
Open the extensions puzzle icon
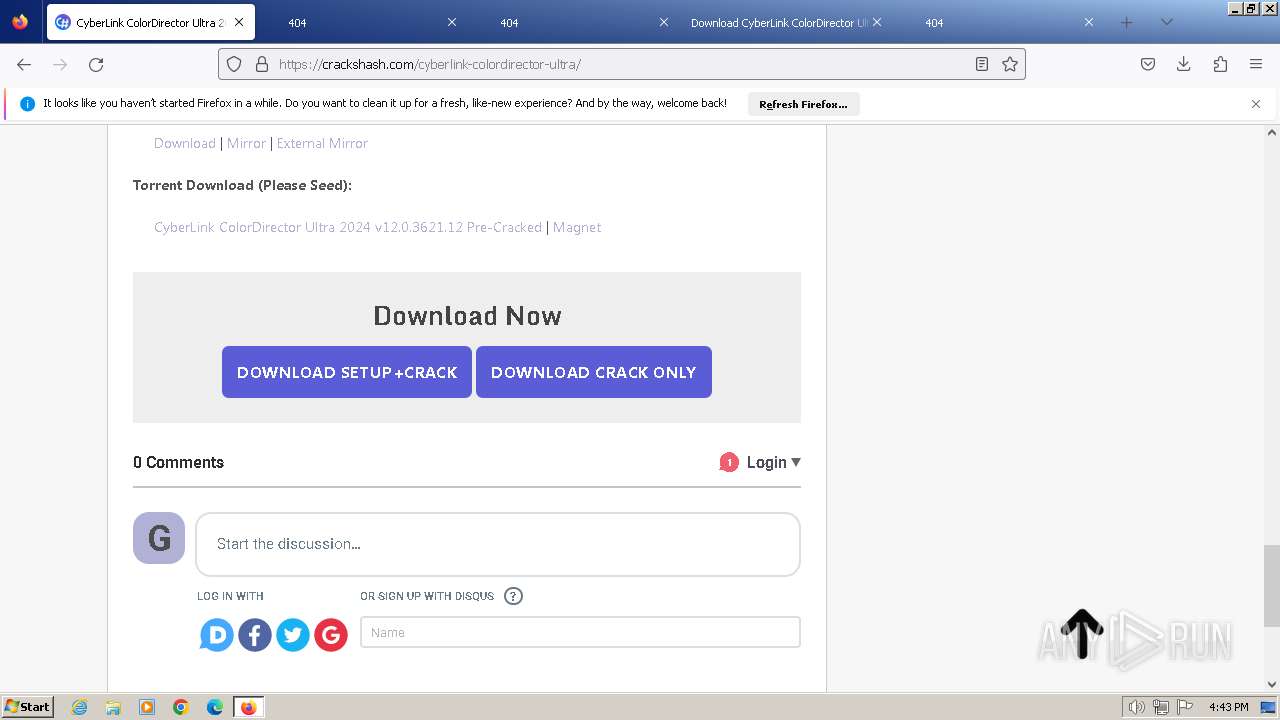pos(1220,64)
